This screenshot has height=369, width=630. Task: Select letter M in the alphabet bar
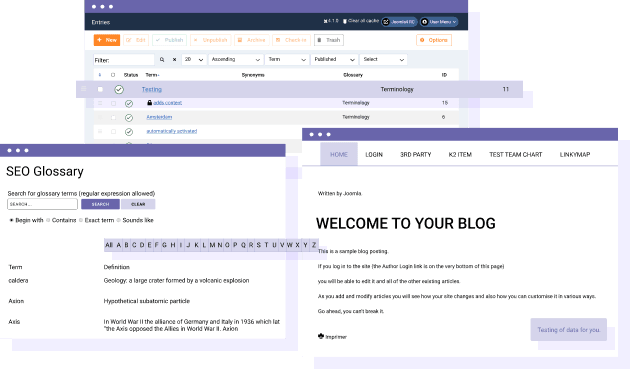[x=212, y=245]
